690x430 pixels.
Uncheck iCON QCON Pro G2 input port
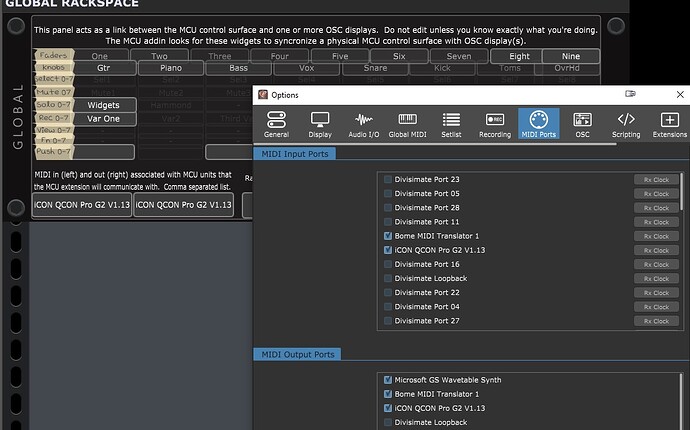388,250
